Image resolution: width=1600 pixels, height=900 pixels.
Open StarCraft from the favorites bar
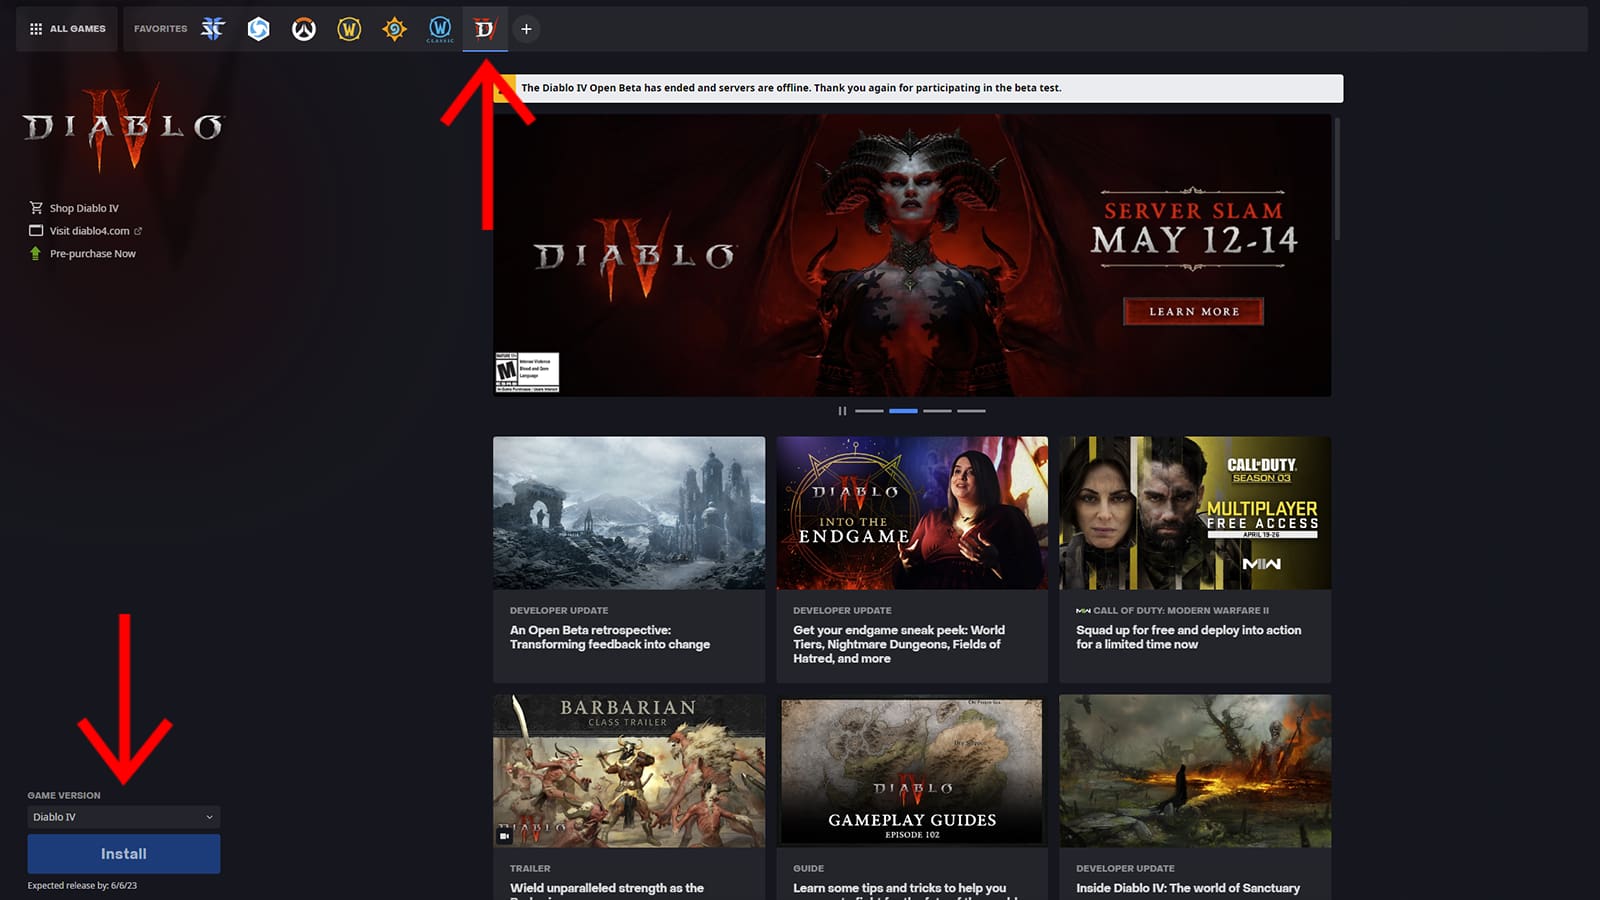click(211, 28)
